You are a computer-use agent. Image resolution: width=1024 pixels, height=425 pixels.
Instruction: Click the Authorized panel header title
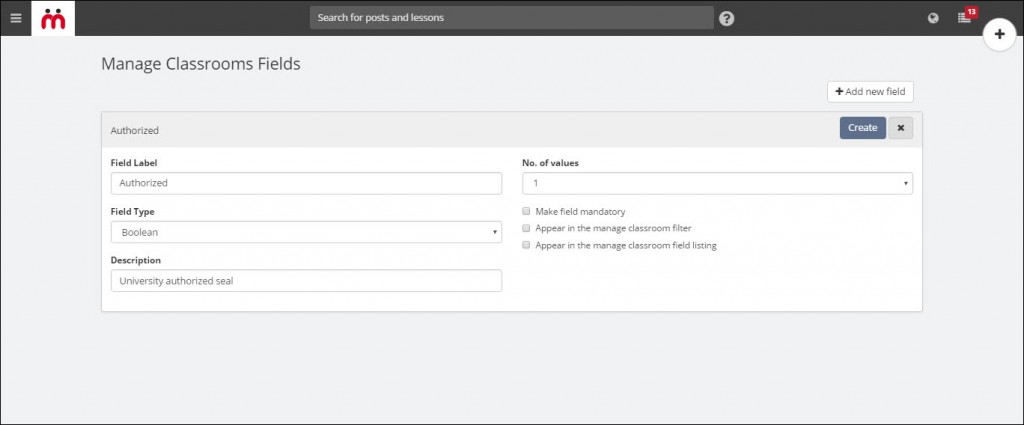pyautogui.click(x=135, y=131)
